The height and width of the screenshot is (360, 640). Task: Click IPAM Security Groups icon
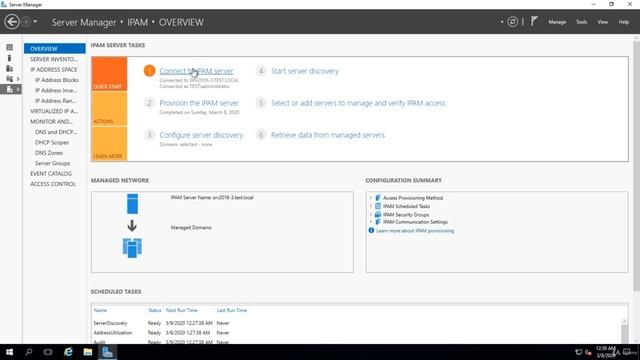point(378,214)
